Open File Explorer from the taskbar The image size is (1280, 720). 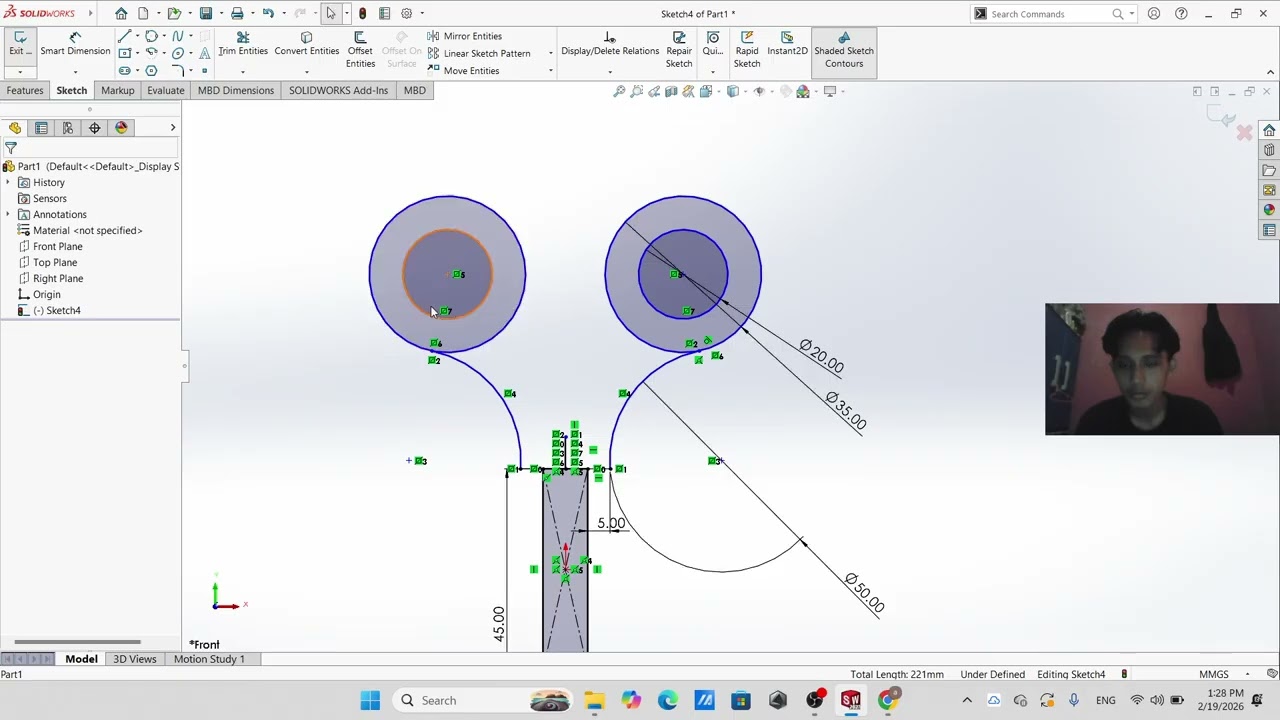click(x=594, y=700)
